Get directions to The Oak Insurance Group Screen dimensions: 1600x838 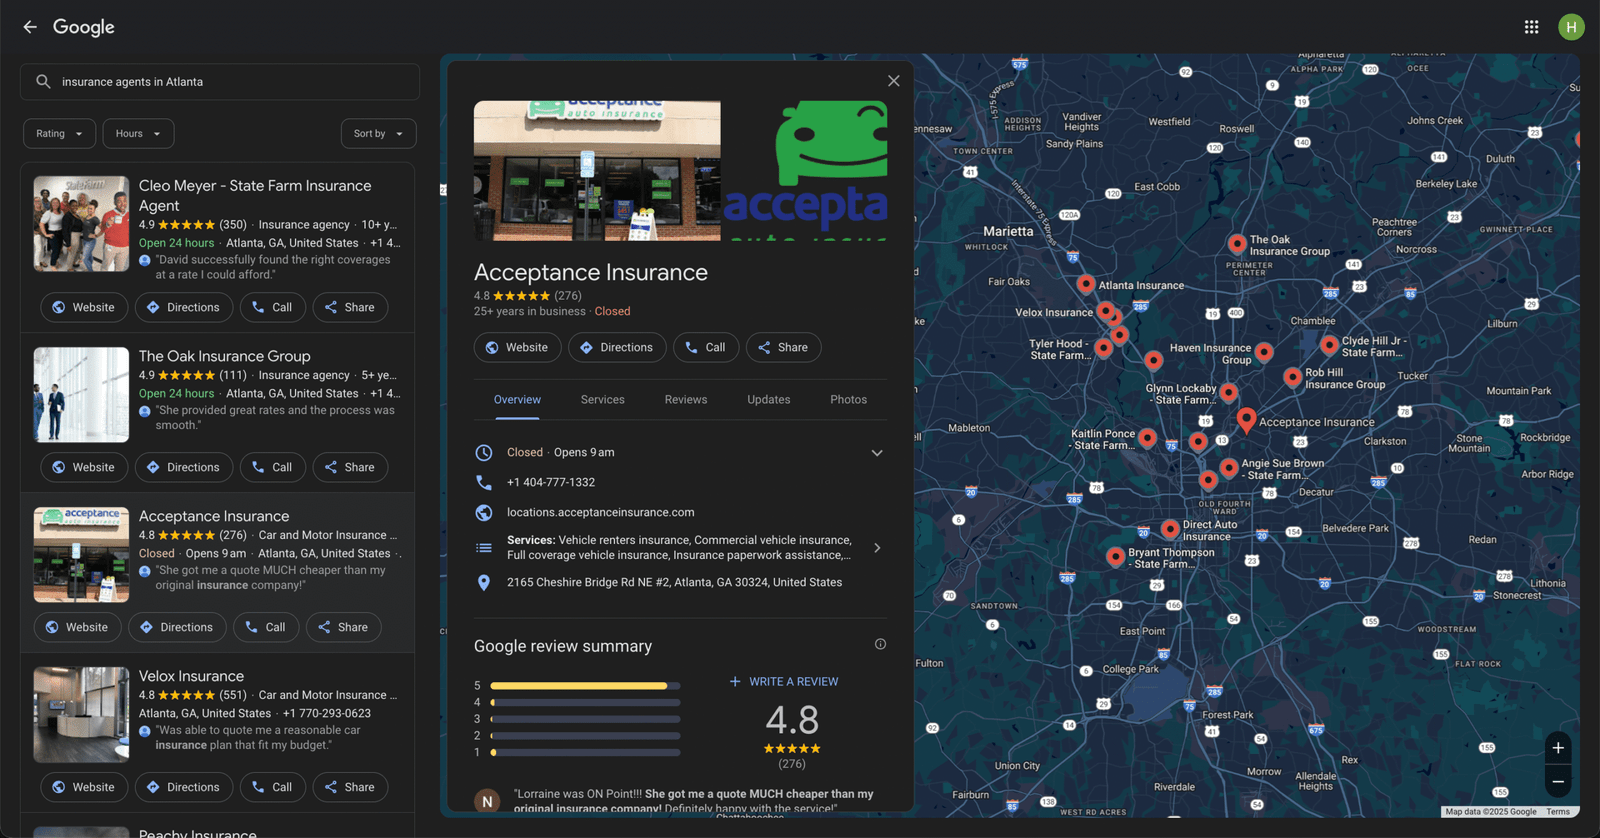click(184, 468)
